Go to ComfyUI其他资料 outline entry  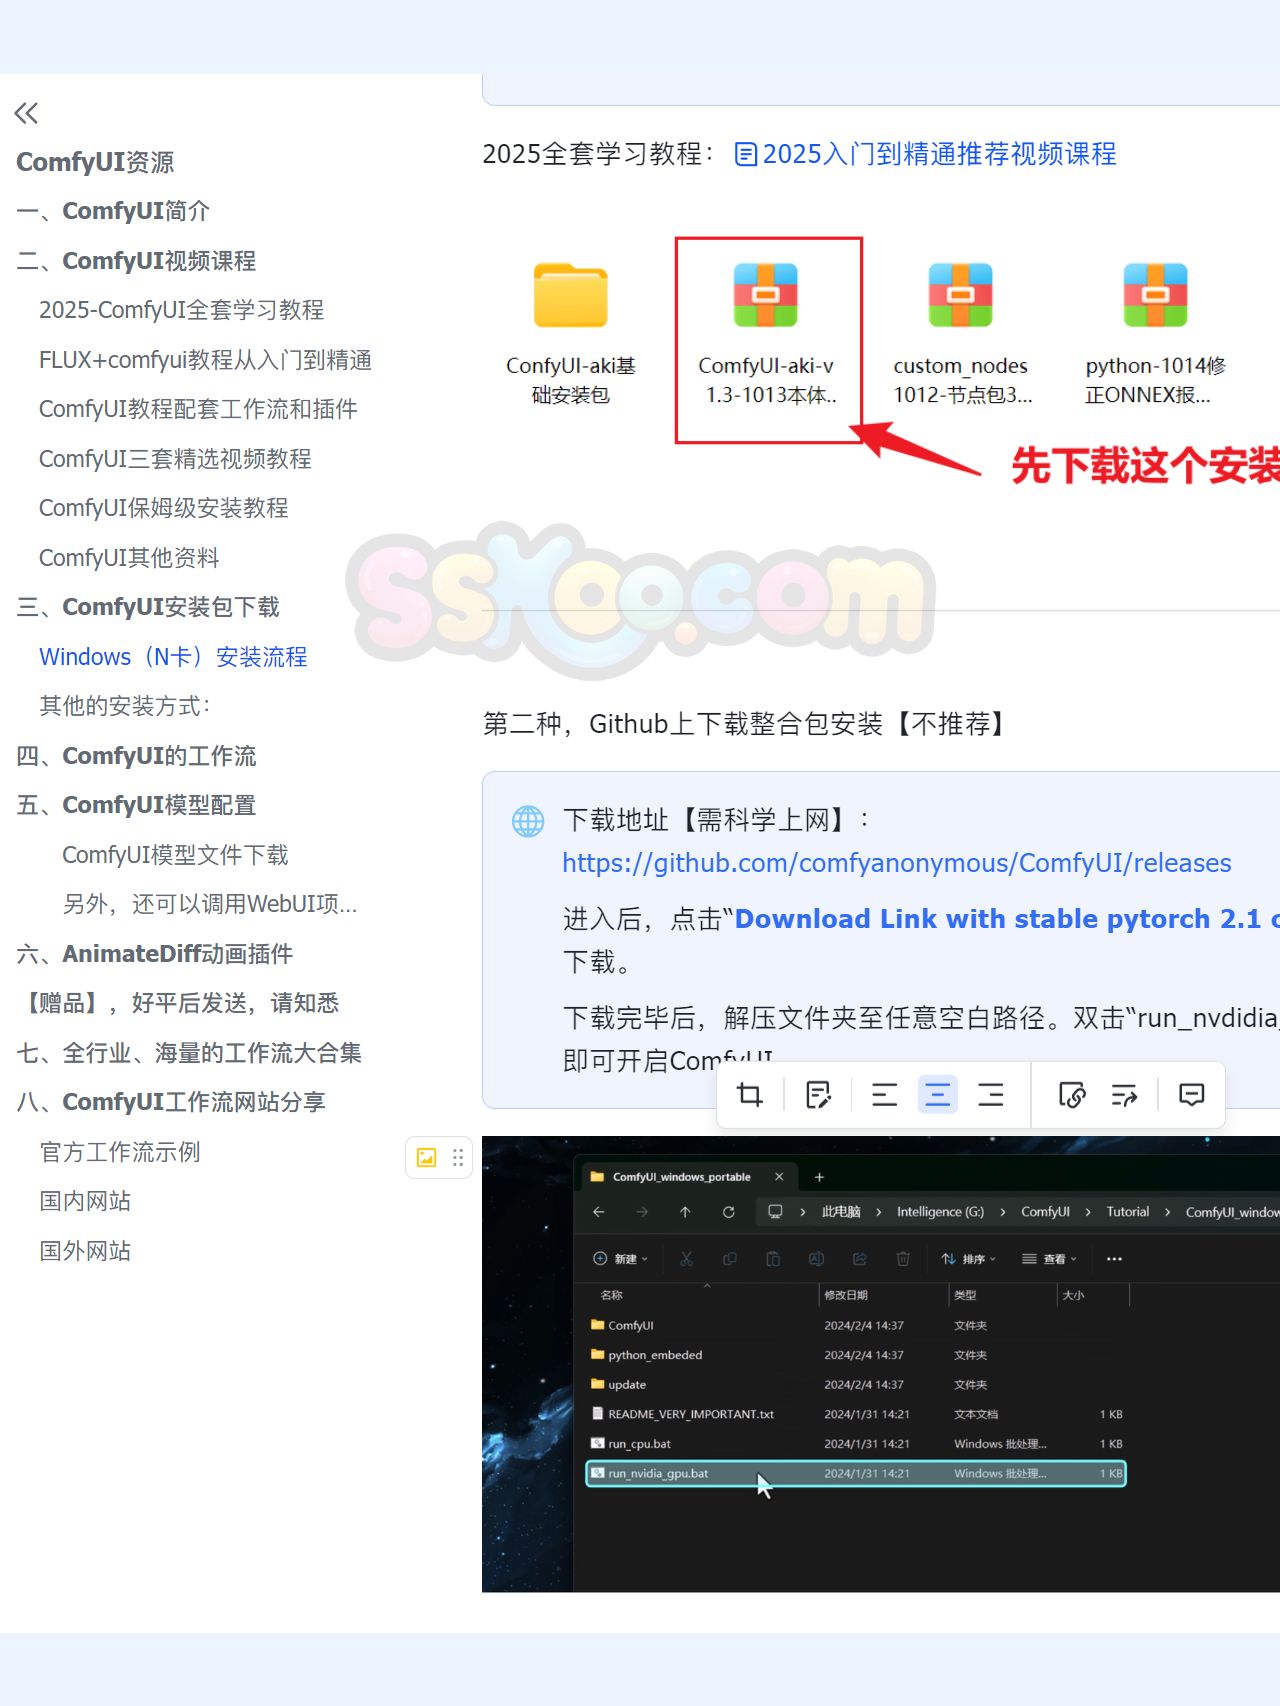pos(129,558)
